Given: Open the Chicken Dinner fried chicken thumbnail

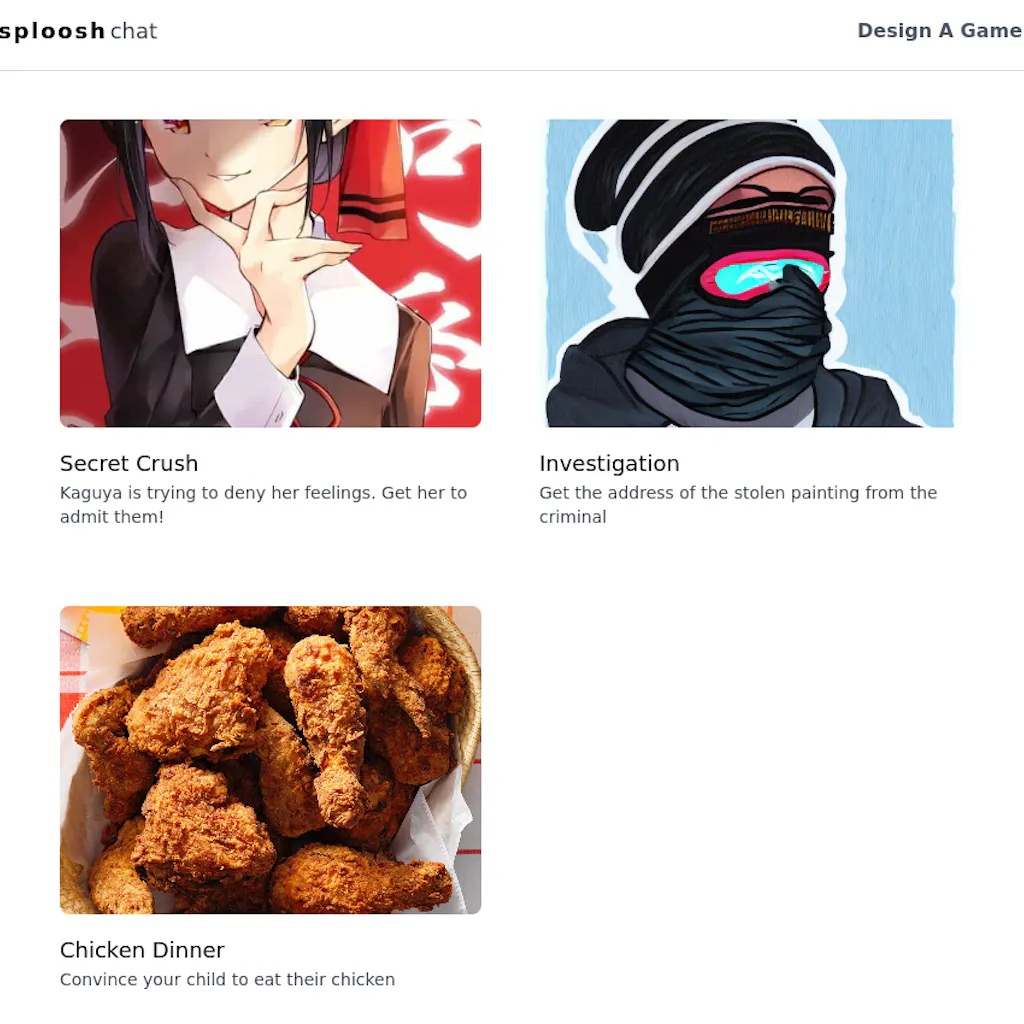Looking at the screenshot, I should pyautogui.click(x=270, y=760).
